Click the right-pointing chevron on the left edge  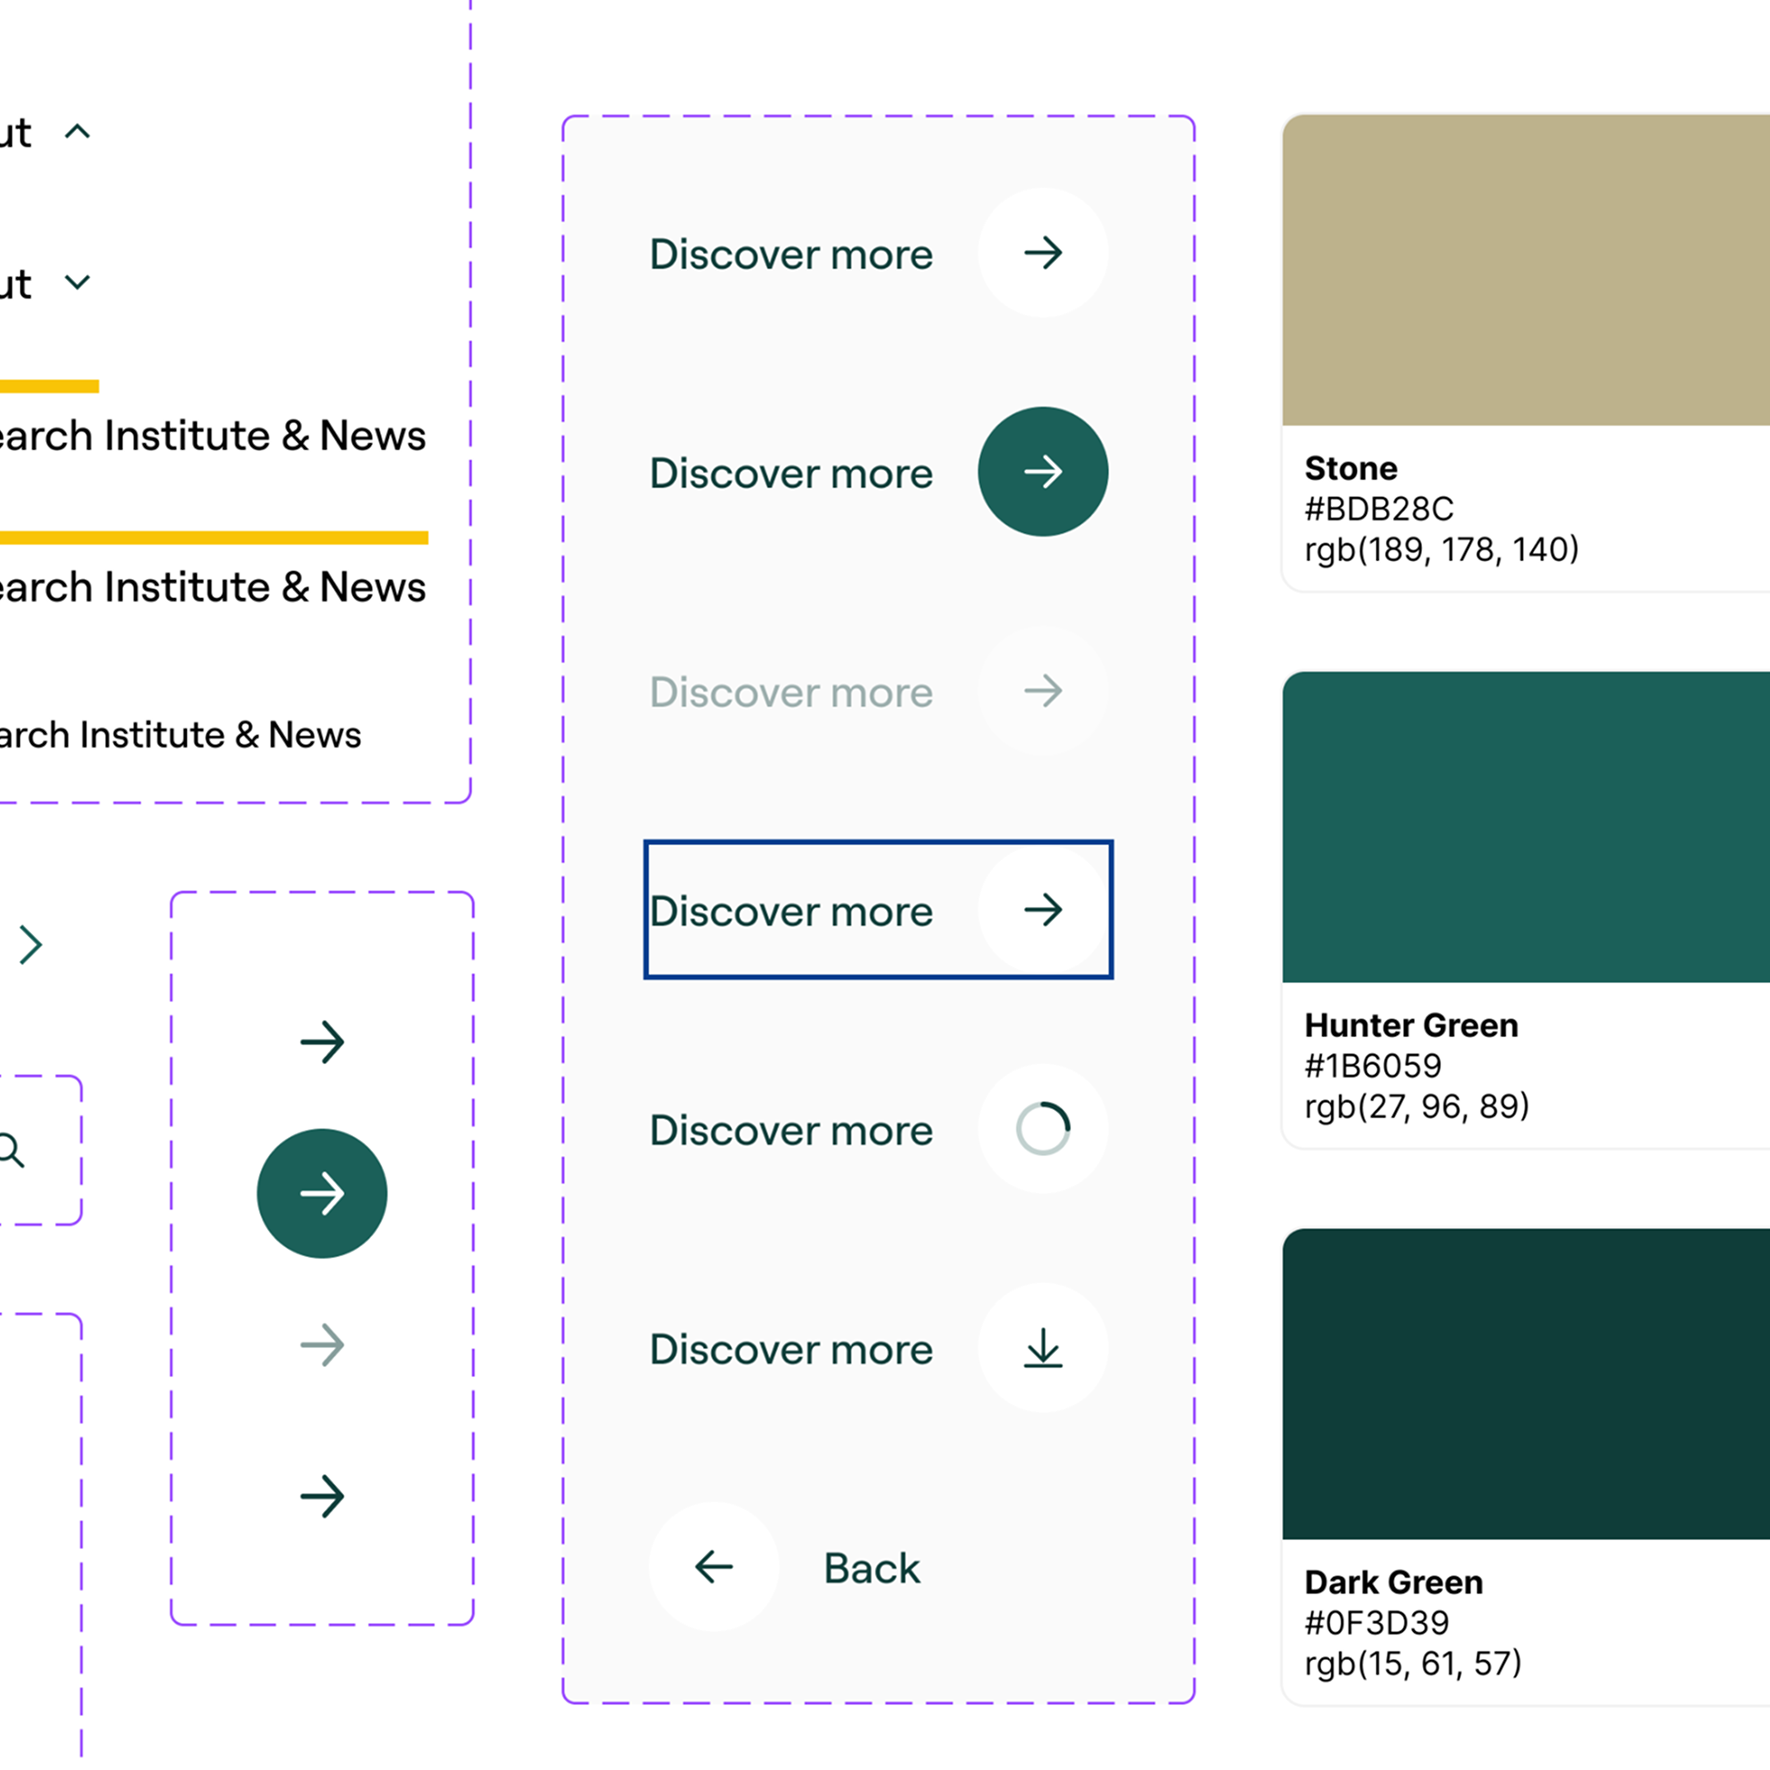[31, 945]
